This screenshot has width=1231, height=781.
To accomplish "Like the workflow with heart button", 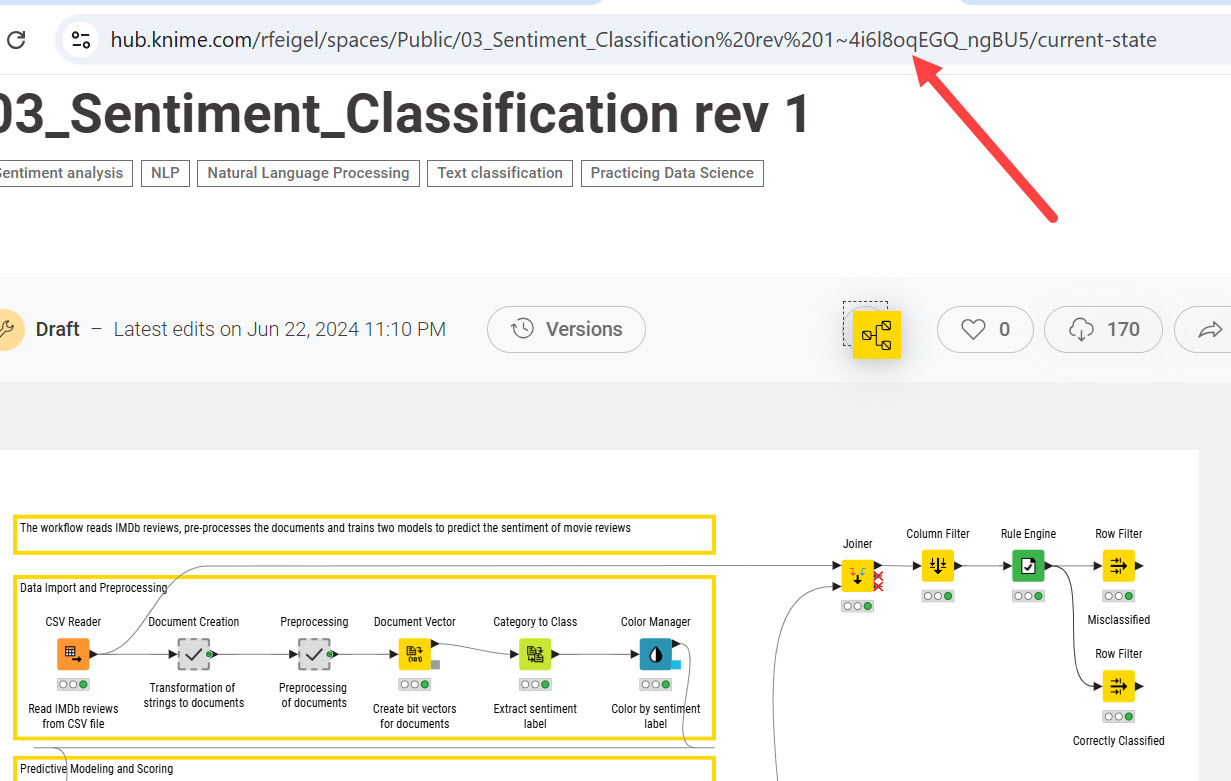I will (x=985, y=329).
